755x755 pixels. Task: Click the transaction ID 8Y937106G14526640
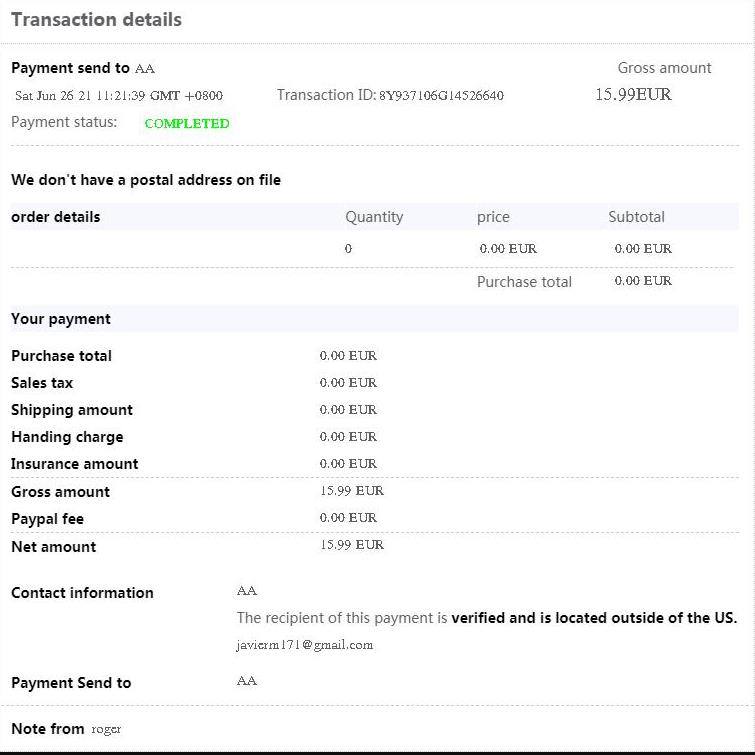coord(441,96)
